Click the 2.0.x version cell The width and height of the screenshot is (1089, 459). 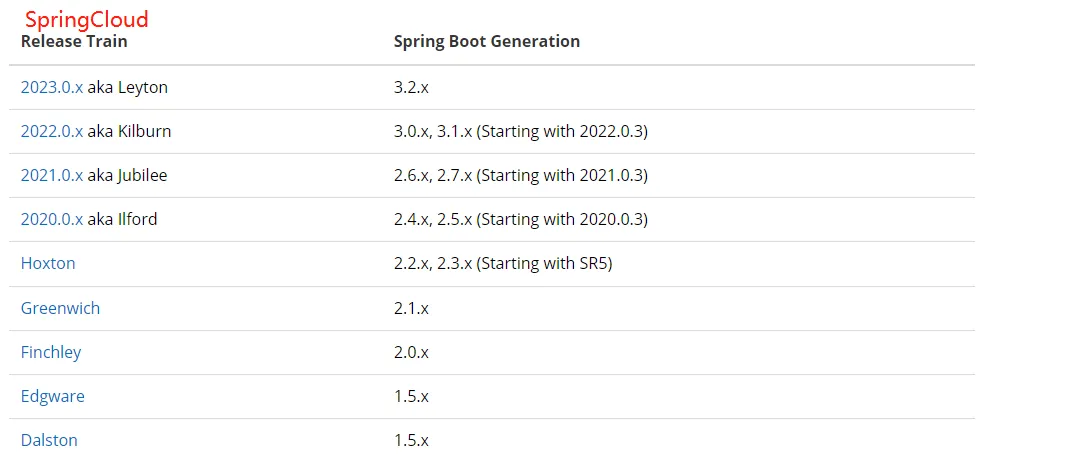411,352
